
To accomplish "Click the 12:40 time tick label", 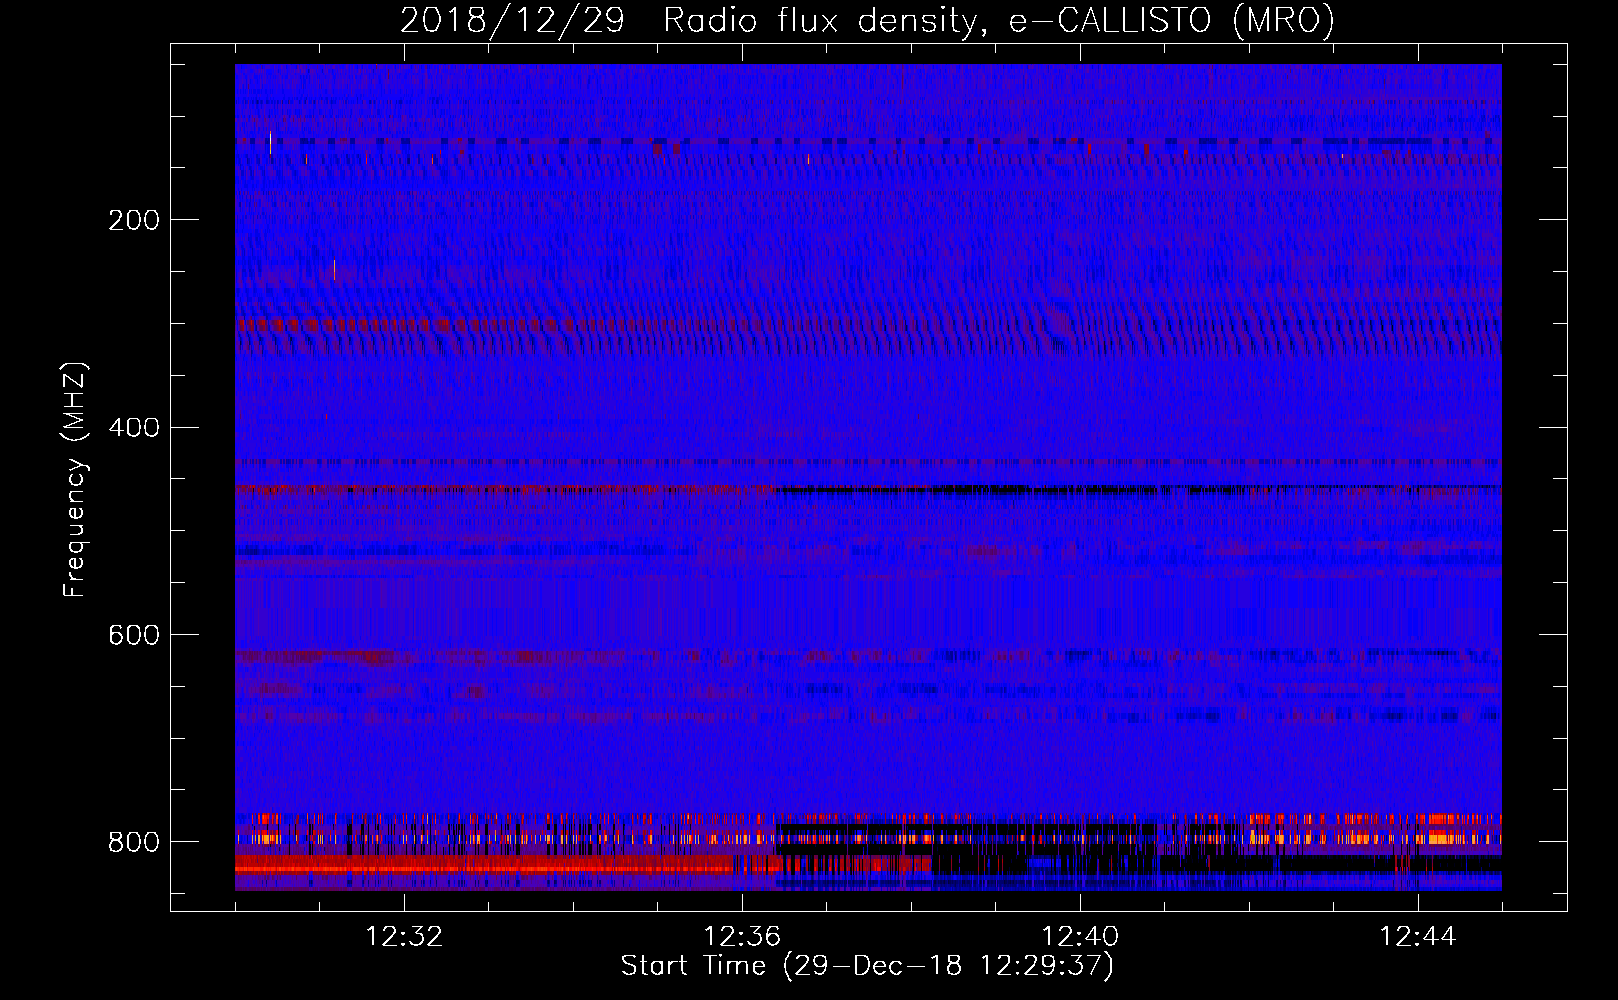I will [1080, 937].
